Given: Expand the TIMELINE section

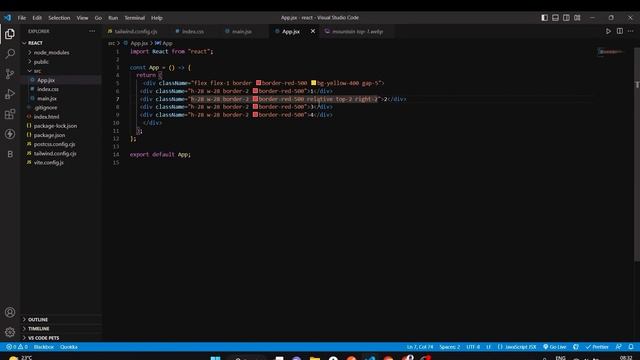Looking at the screenshot, I should coord(38,329).
